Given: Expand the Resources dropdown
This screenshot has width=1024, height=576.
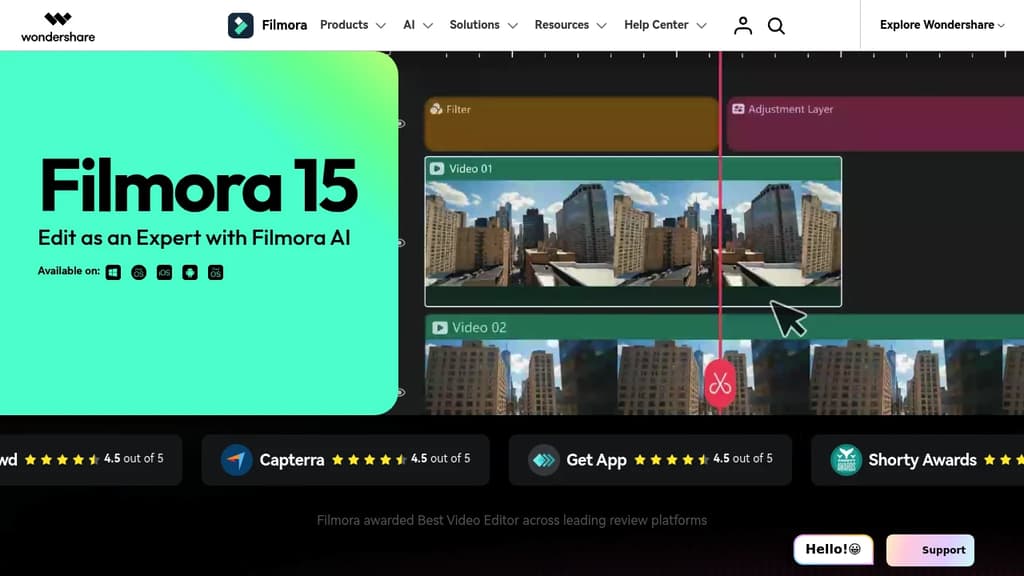Looking at the screenshot, I should coord(570,25).
